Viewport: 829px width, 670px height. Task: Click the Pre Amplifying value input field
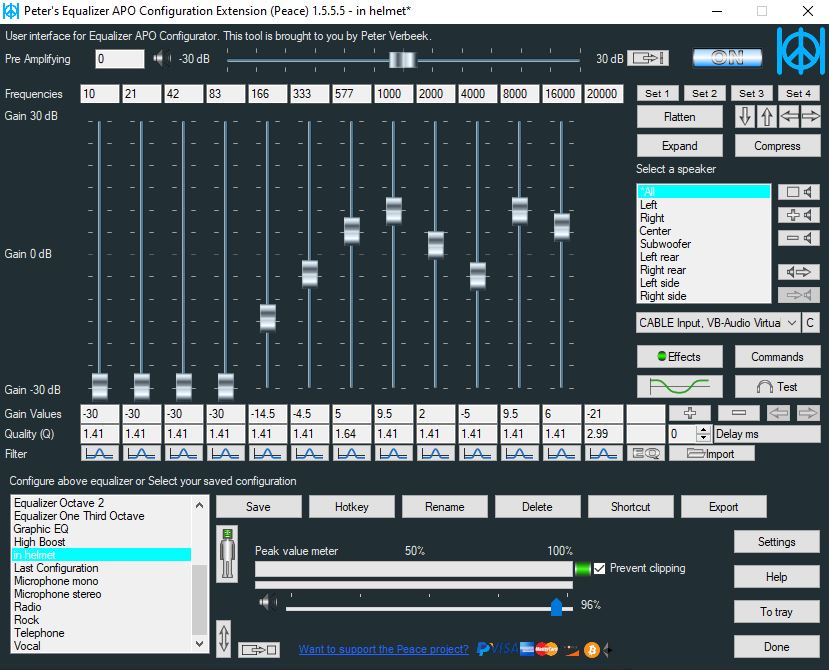coord(119,59)
